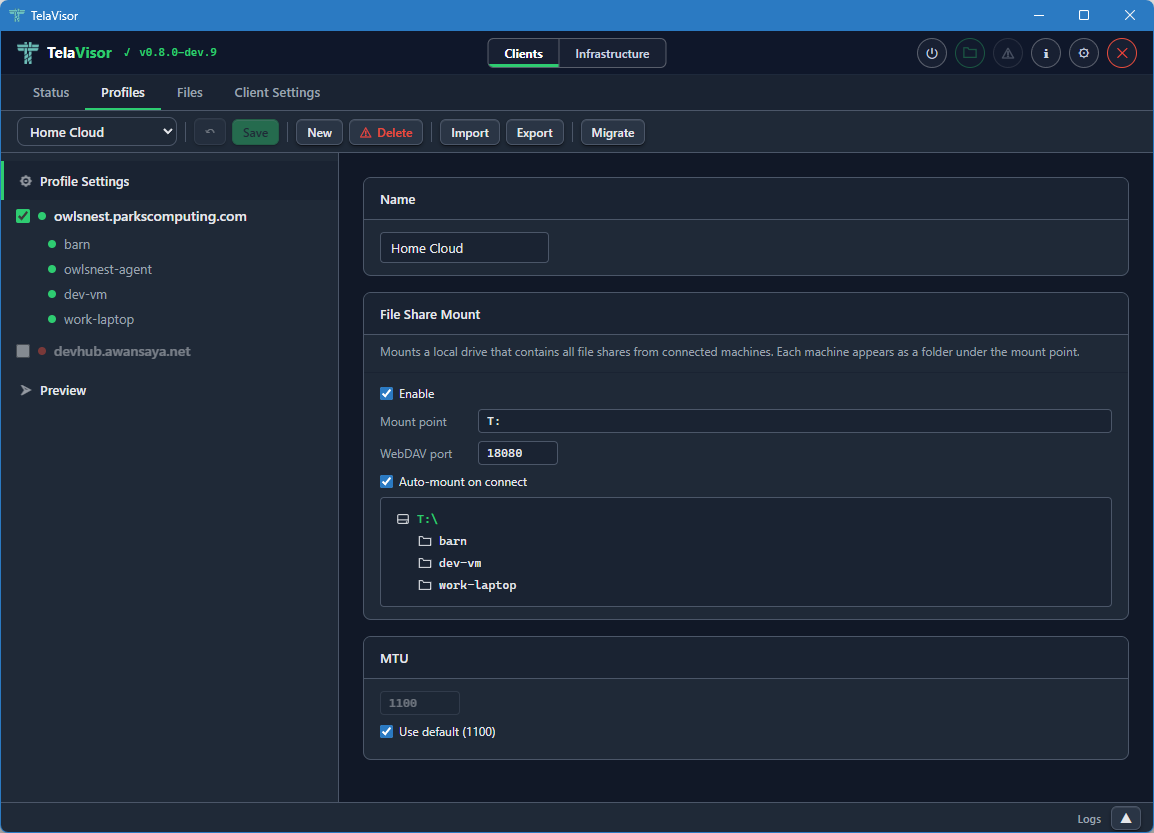Open the settings gear icon
1154x833 pixels.
(1083, 53)
